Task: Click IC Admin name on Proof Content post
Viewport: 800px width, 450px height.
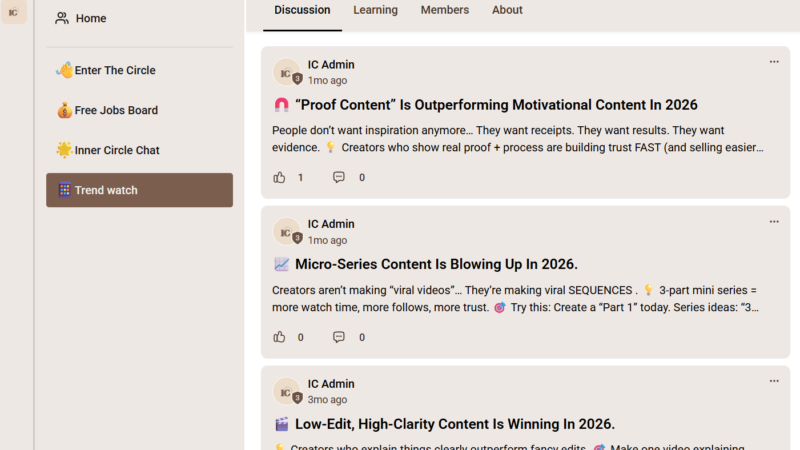Action: (x=331, y=65)
